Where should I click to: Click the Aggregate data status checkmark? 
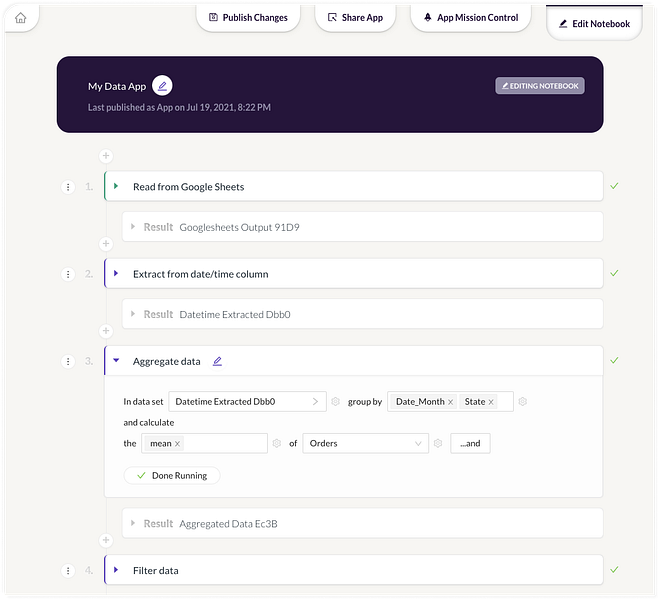(614, 360)
